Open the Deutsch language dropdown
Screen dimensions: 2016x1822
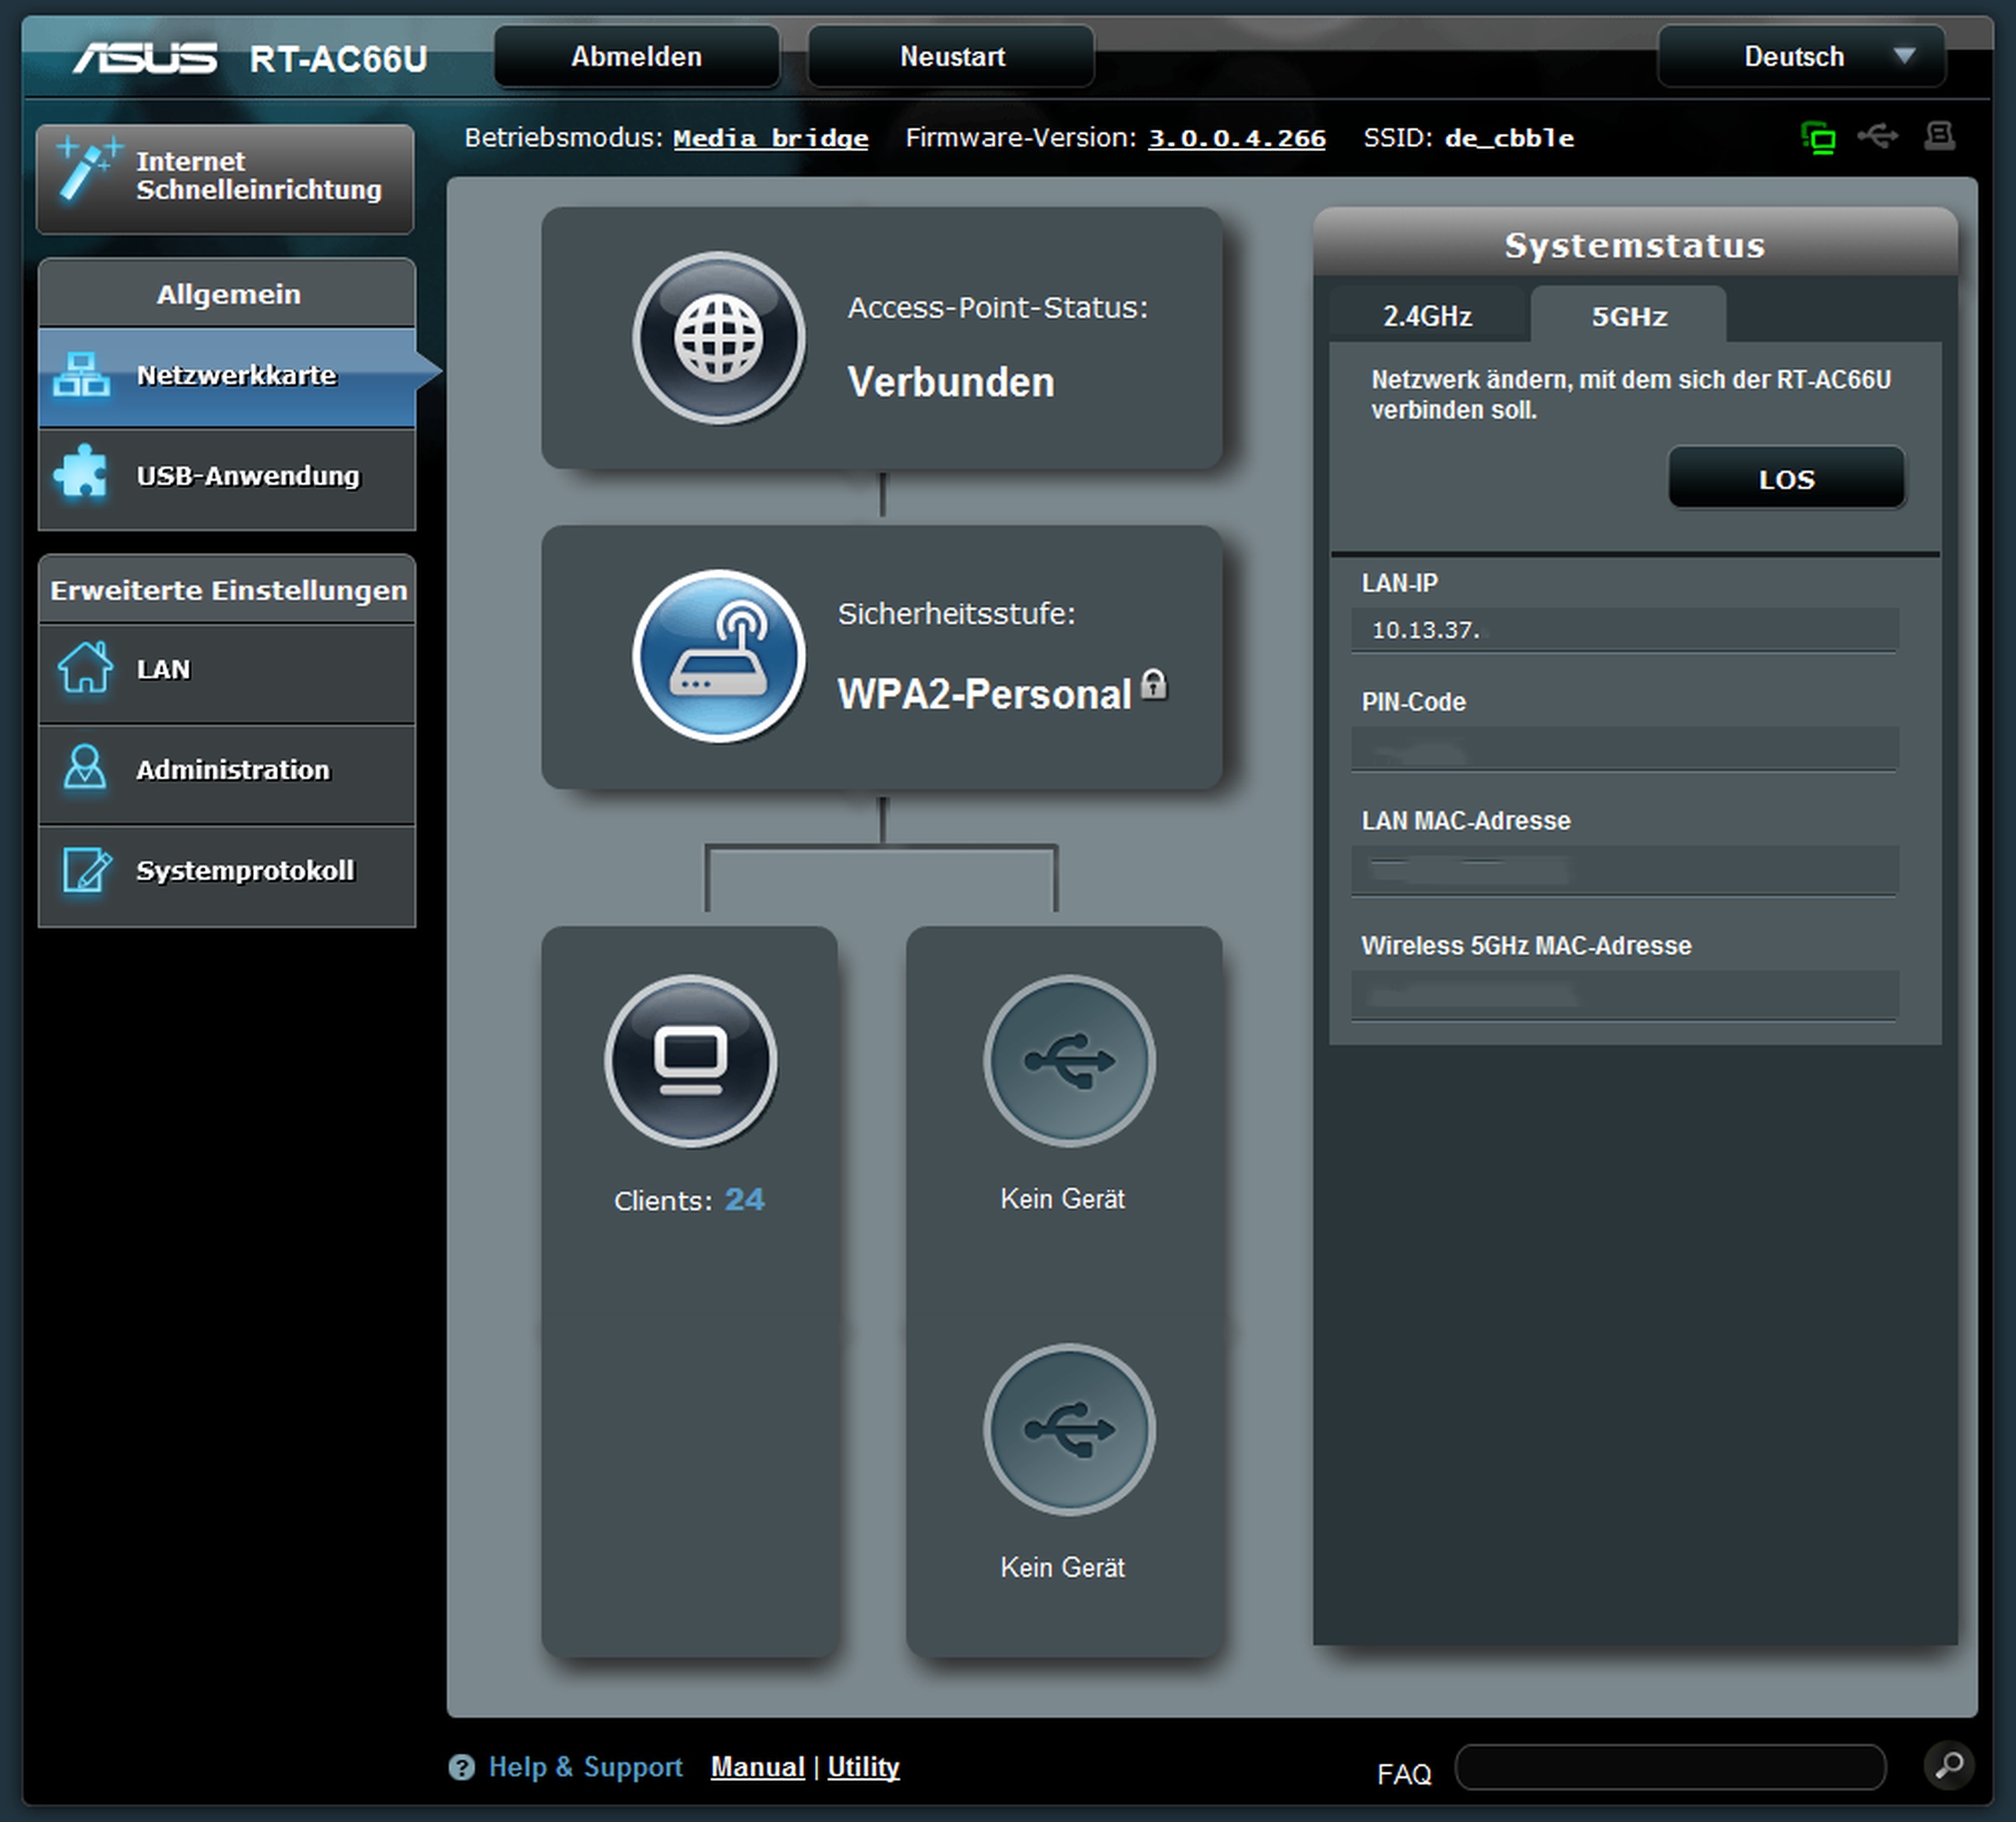(1801, 57)
